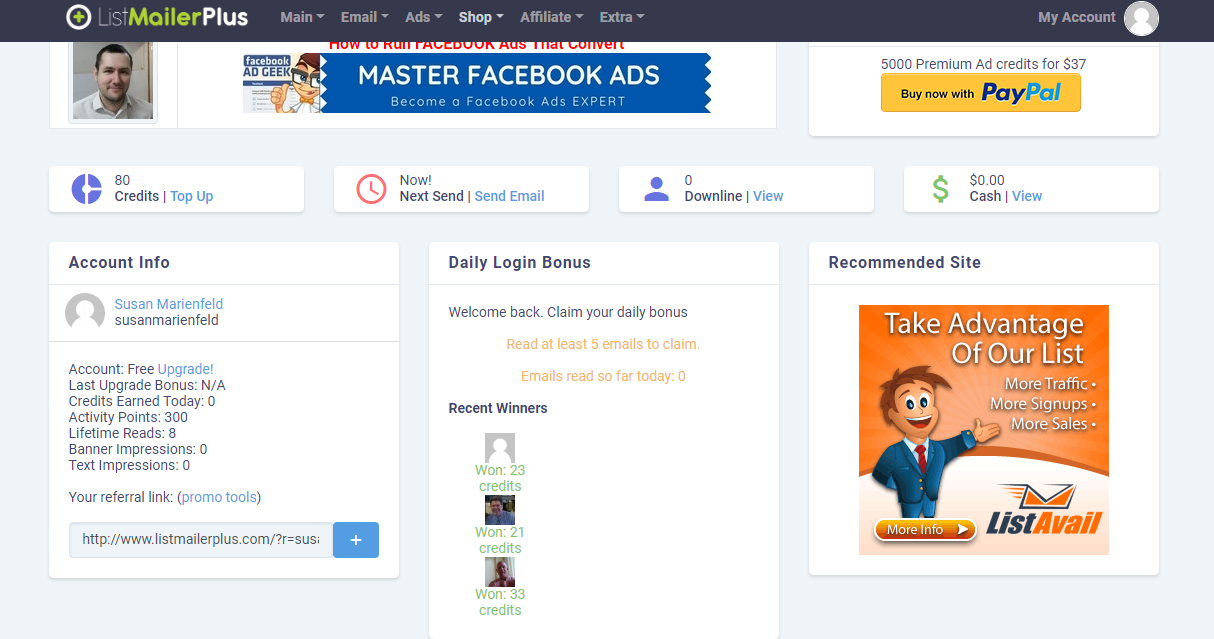Click the Top Up credits link
Screen dimensions: 1214x639
click(192, 196)
